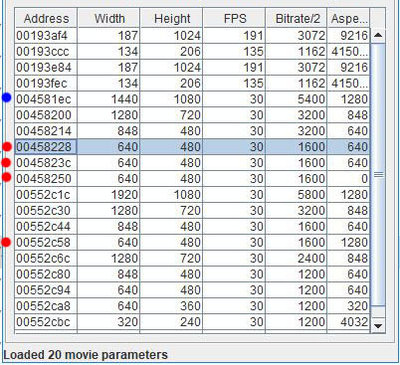Viewport: 400px width, 365px height.
Task: Select address cell 00552c94
Action: coord(46,290)
